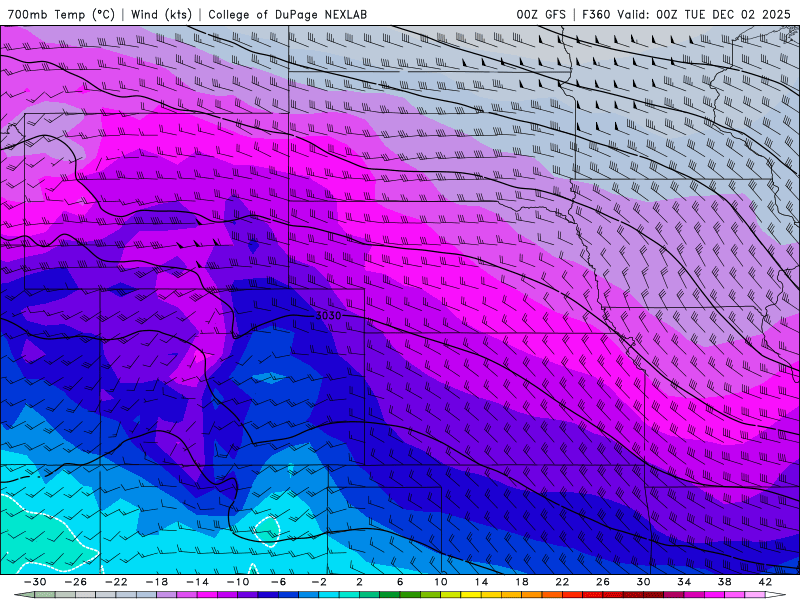
Task: Click the right arrow end of the color bar
Action: [x=776, y=595]
